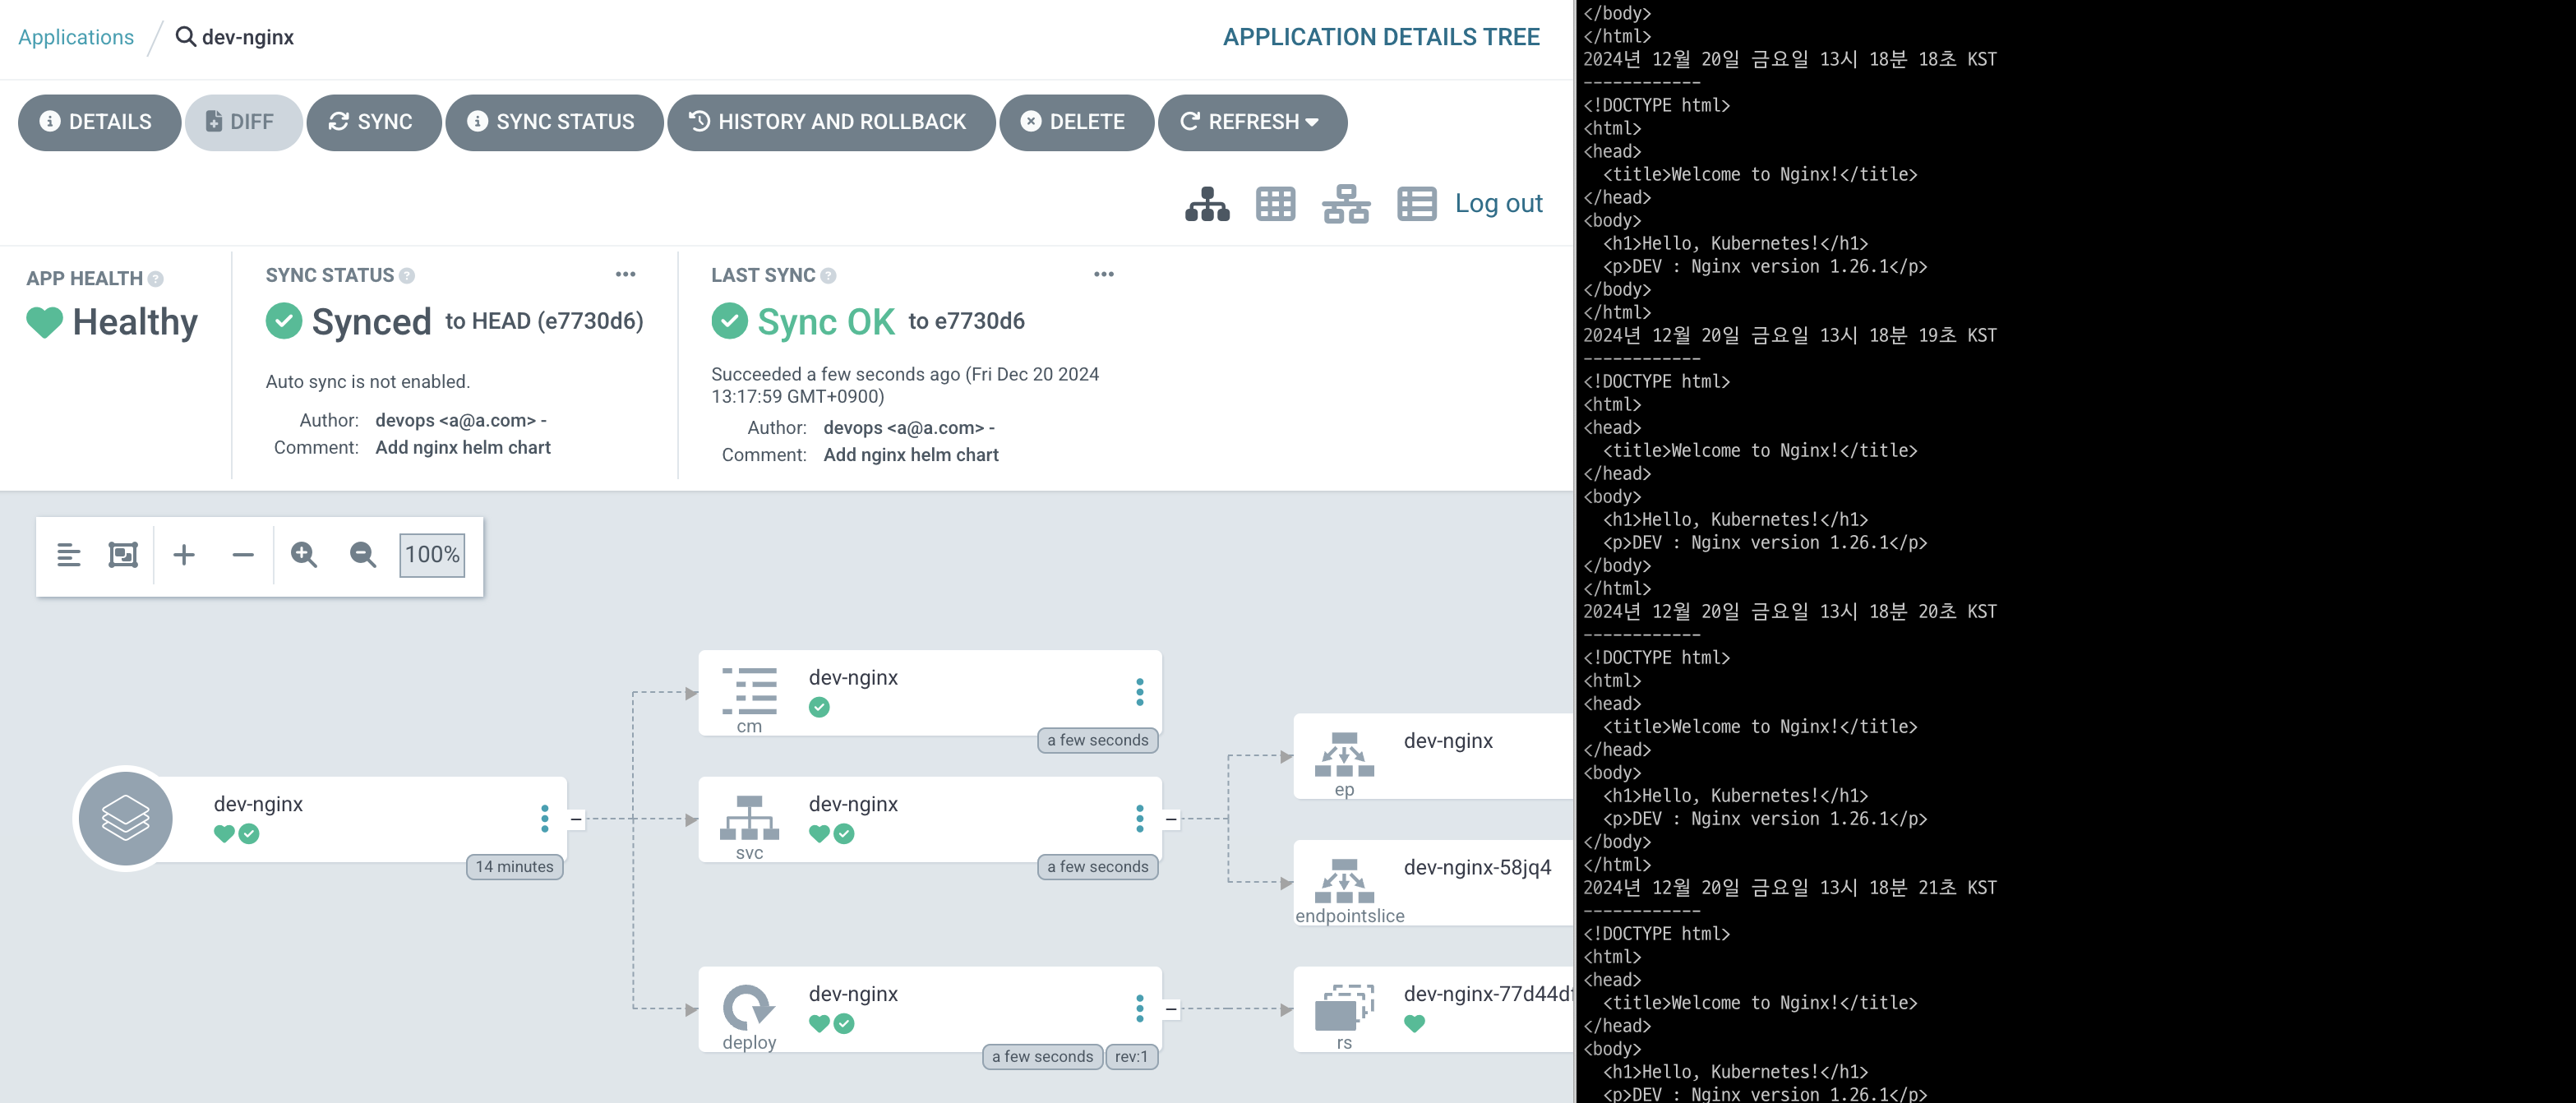Open the Last Sync three-dots menu
Image resolution: width=2576 pixels, height=1103 pixels.
[1103, 274]
